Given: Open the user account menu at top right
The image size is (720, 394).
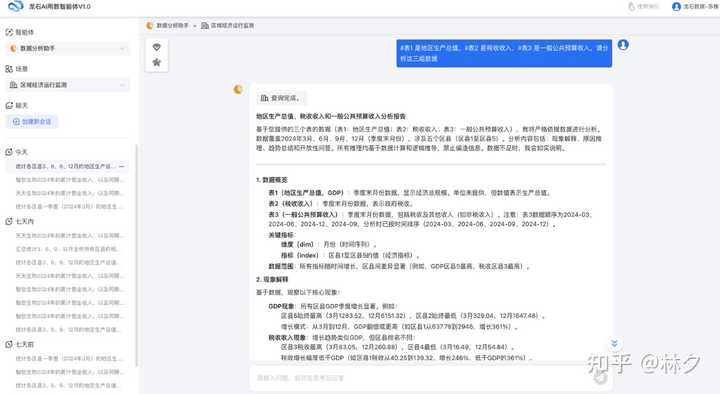Looking at the screenshot, I should (694, 6).
